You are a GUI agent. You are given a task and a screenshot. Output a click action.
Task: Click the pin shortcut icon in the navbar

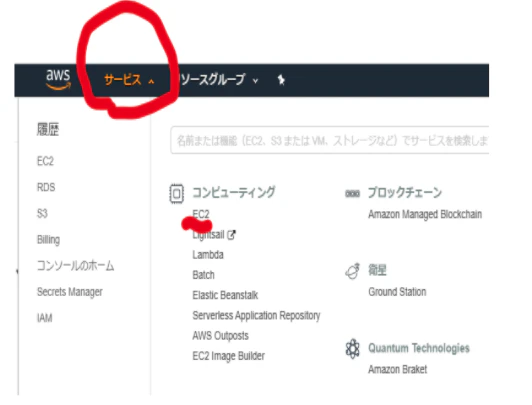(x=281, y=80)
